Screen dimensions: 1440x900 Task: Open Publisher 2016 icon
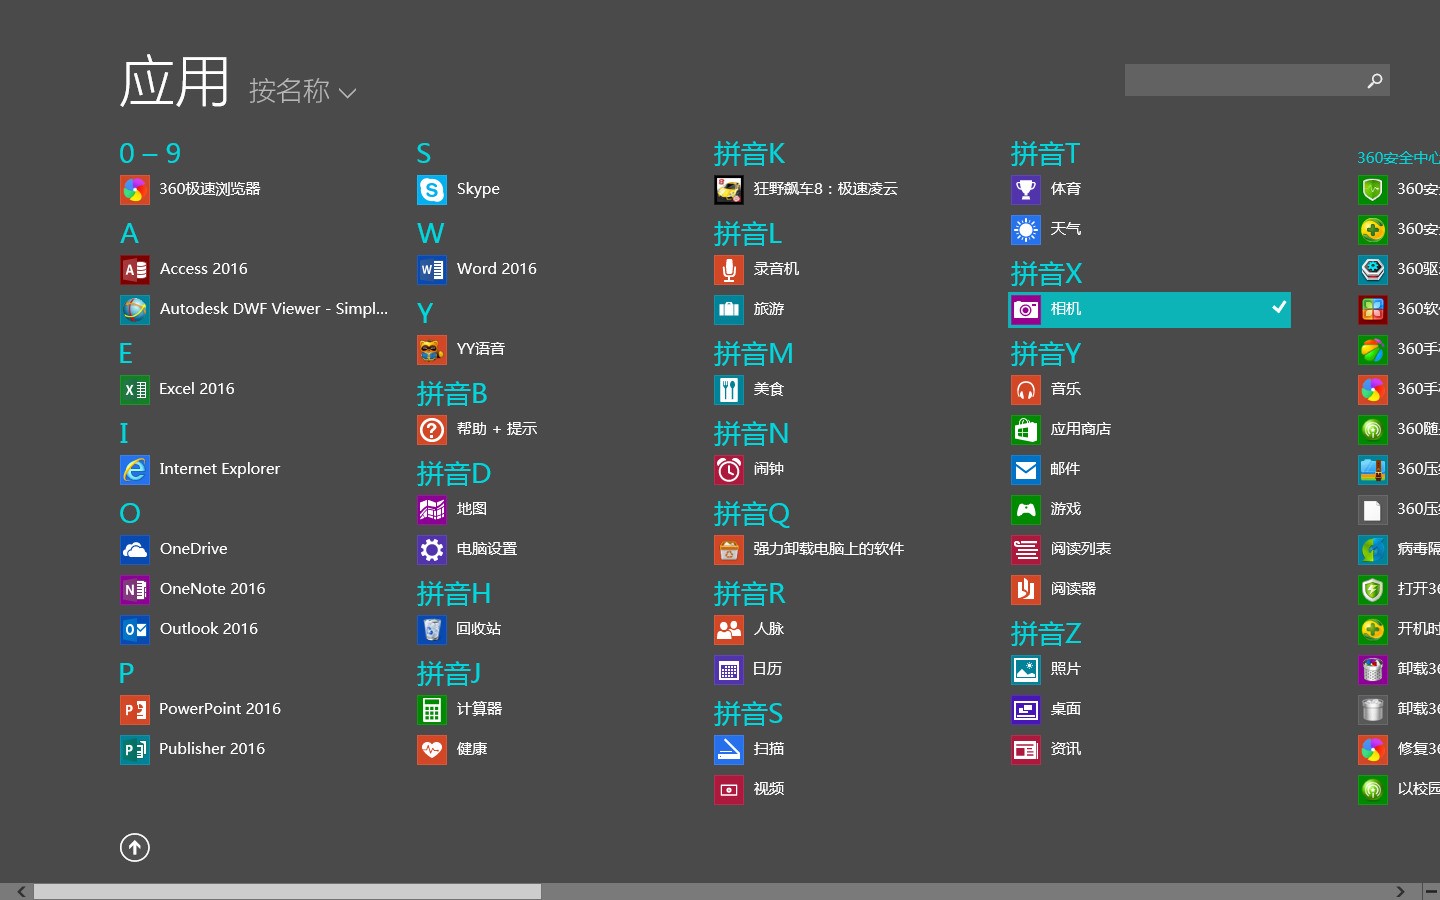pyautogui.click(x=135, y=749)
